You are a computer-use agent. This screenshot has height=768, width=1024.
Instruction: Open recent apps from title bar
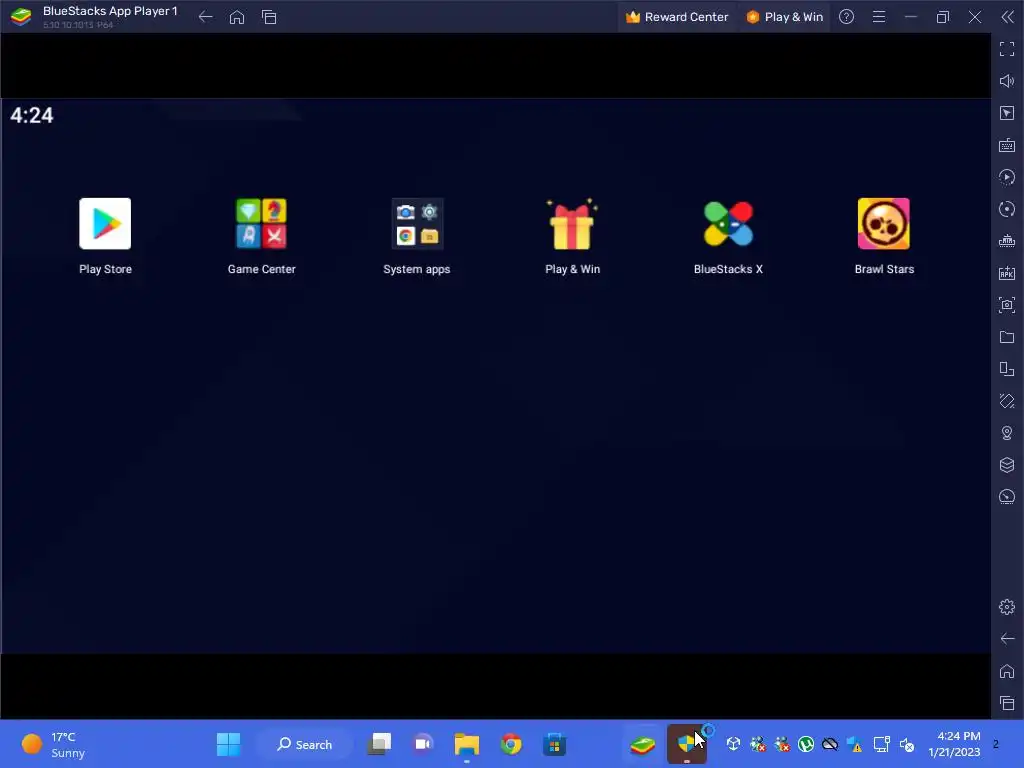[269, 17]
